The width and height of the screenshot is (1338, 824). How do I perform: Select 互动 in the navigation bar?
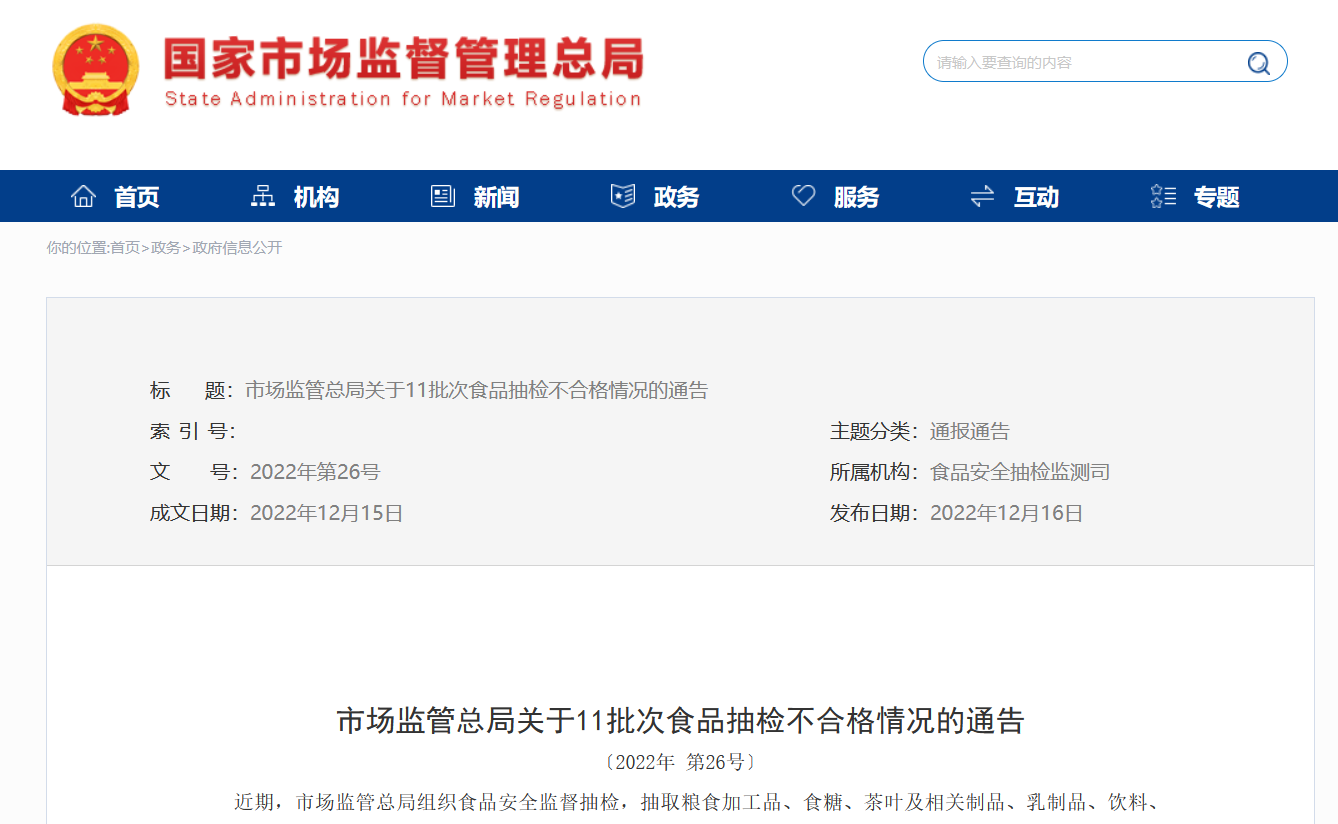pos(1036,197)
